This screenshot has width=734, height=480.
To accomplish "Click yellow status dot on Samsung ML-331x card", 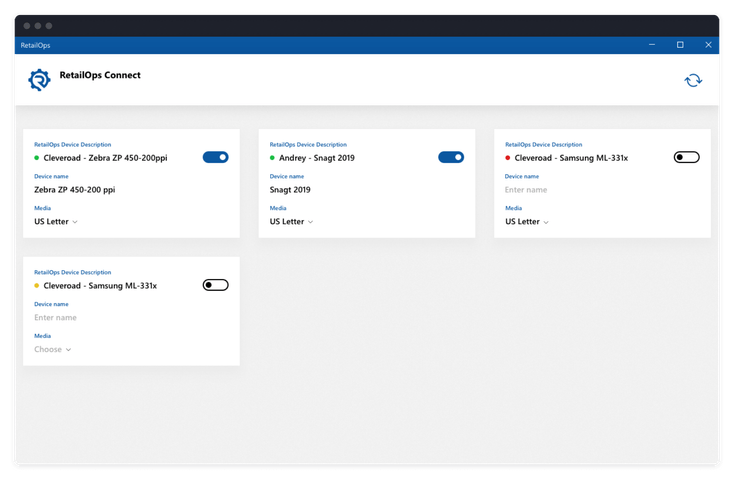I will click(37, 286).
